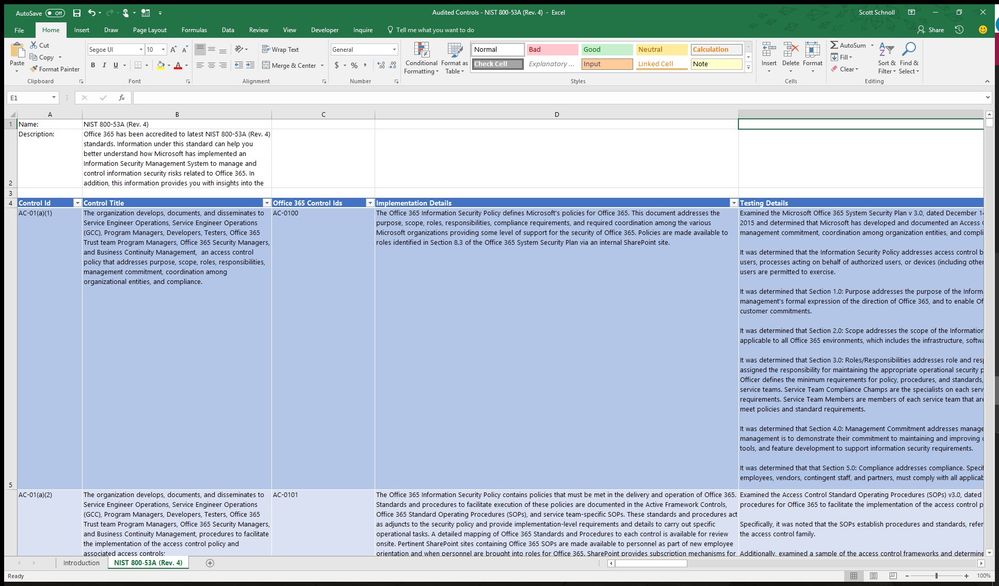Image resolution: width=999 pixels, height=586 pixels.
Task: Click the Copy button
Action: pyautogui.click(x=42, y=57)
